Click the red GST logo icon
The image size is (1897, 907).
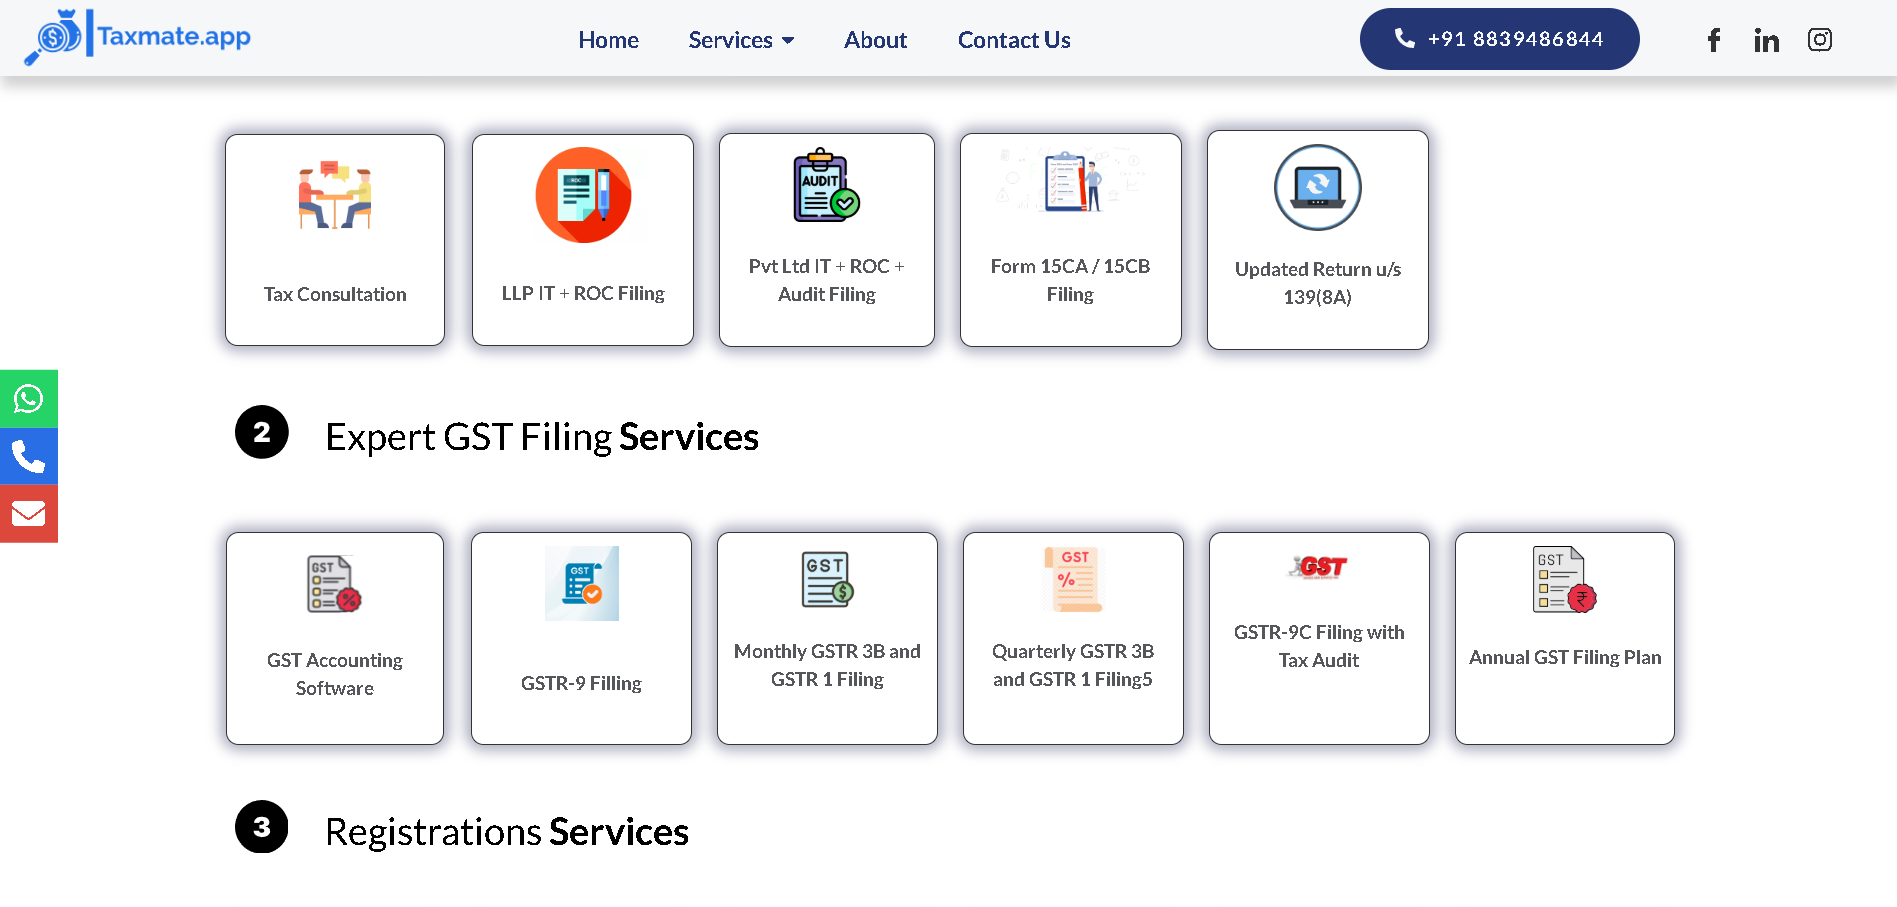pos(1319,567)
